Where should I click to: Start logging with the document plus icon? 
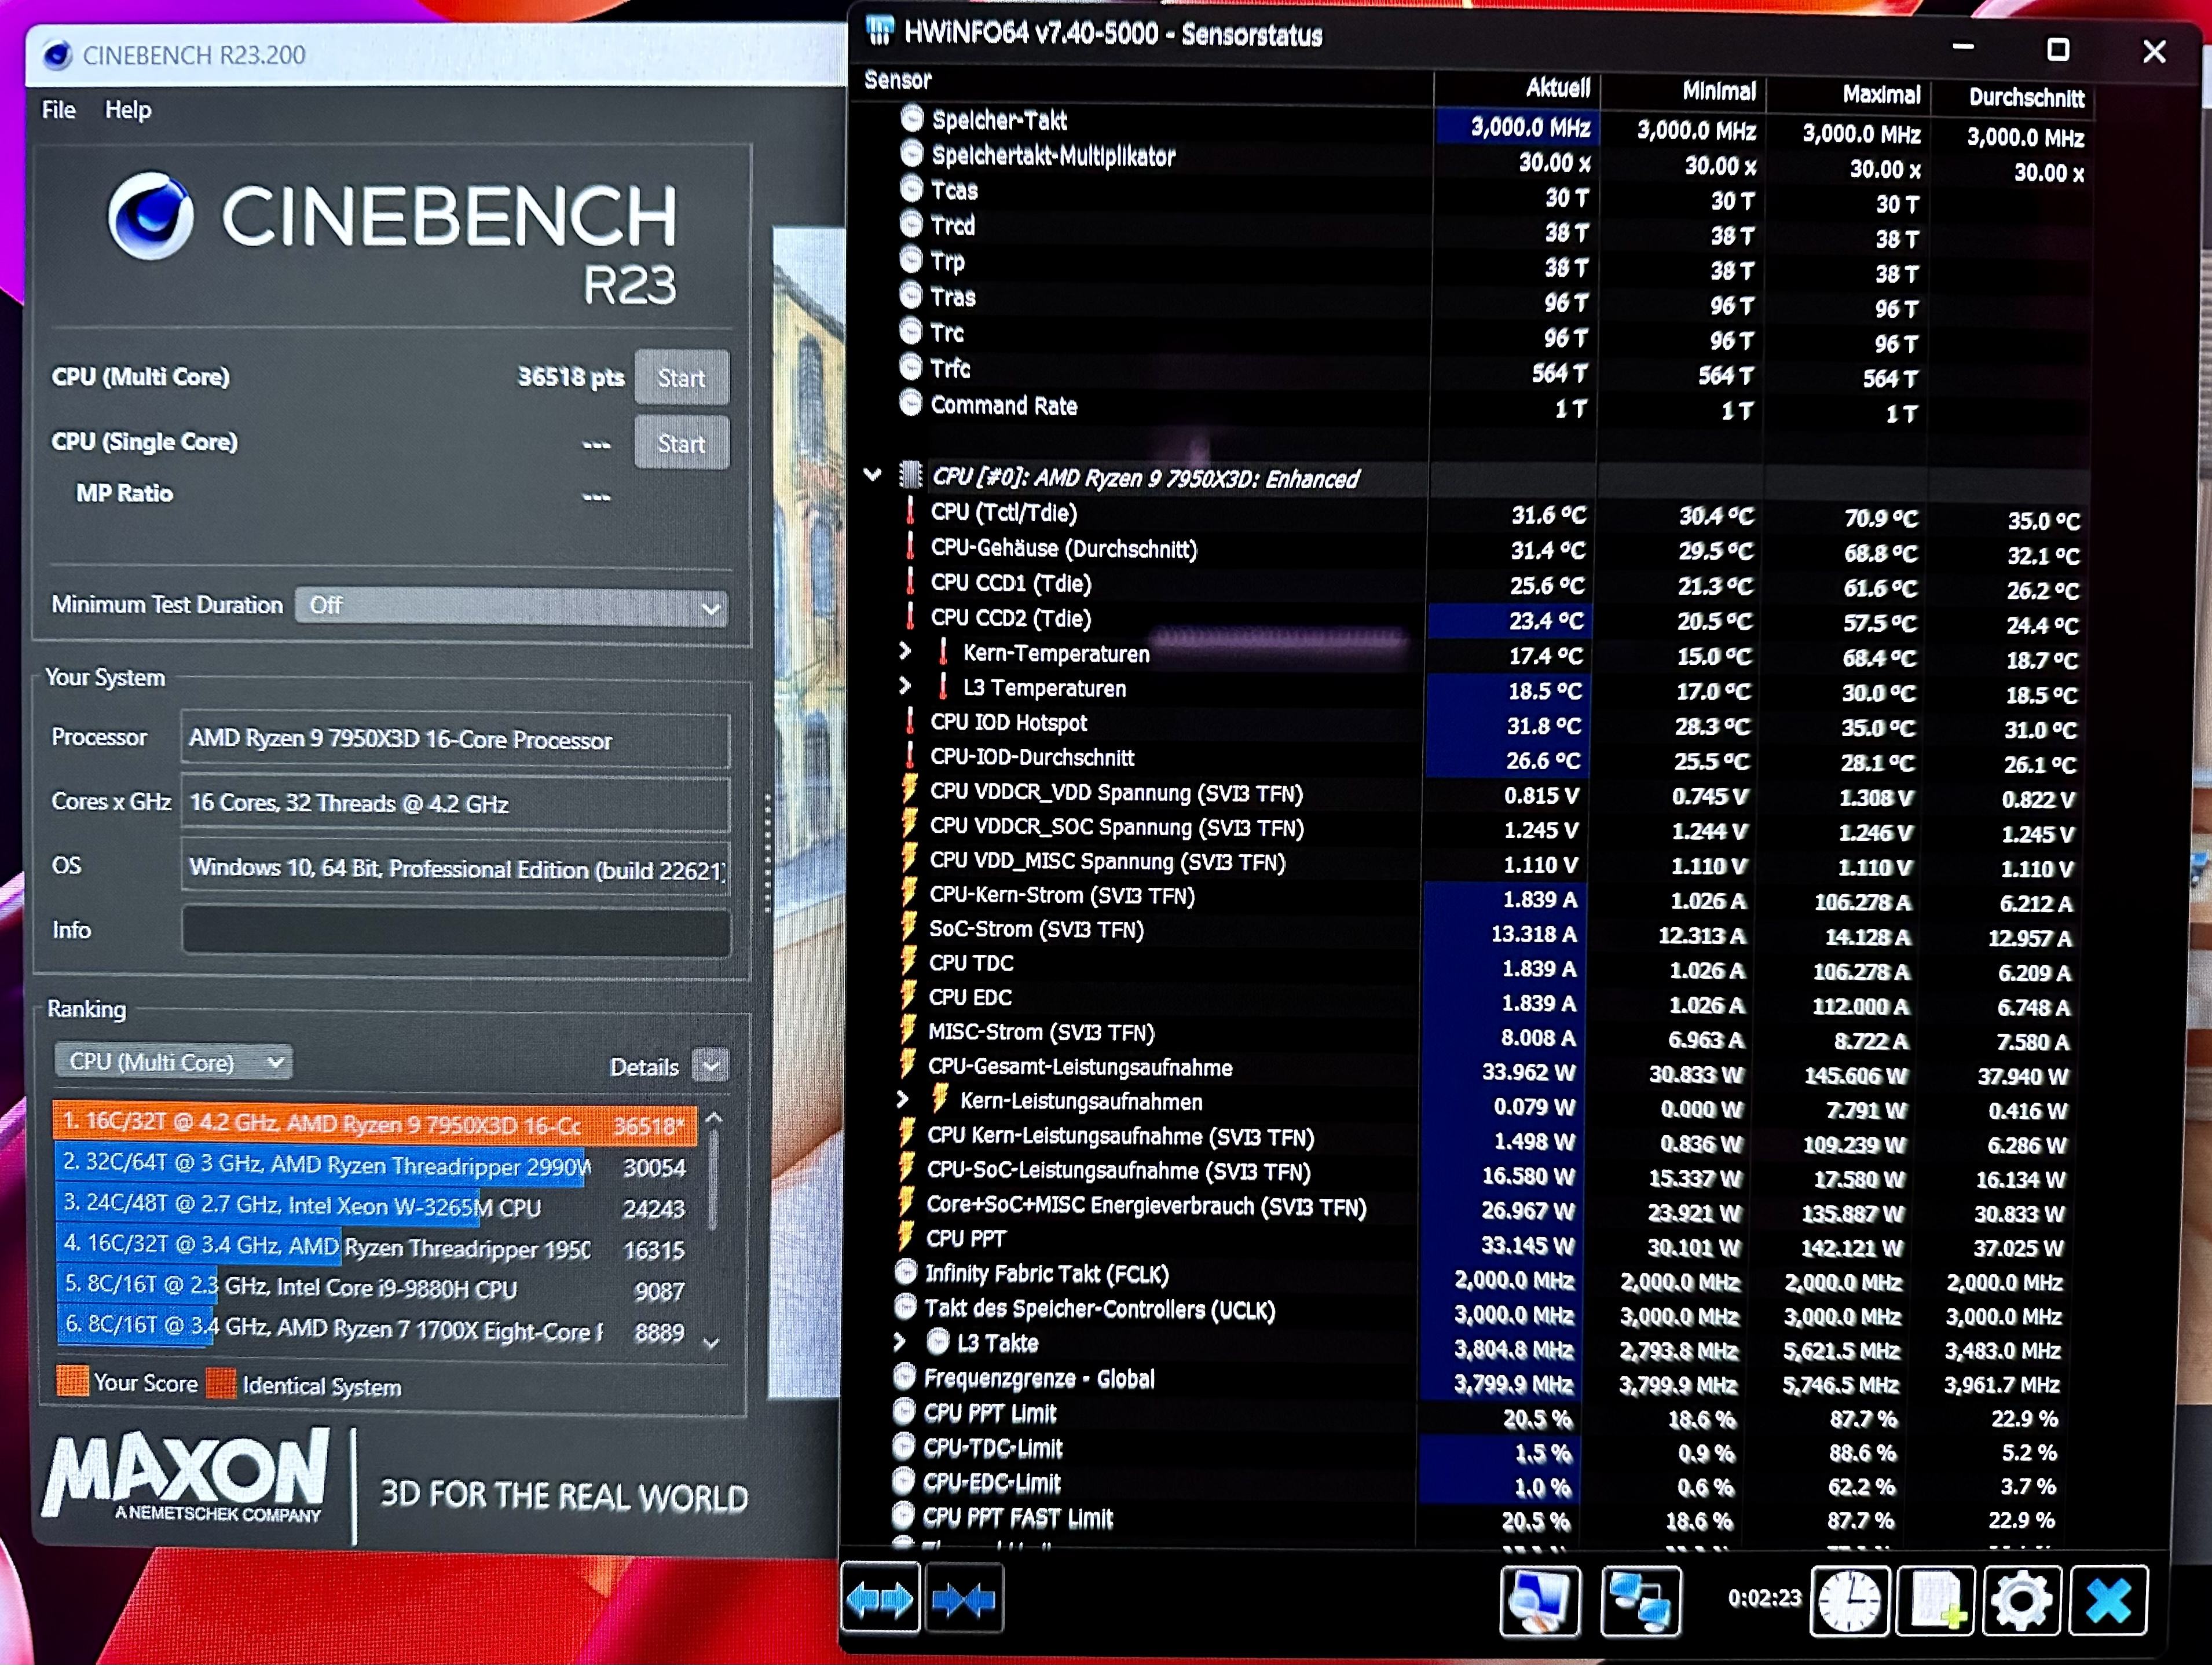tap(1935, 1600)
